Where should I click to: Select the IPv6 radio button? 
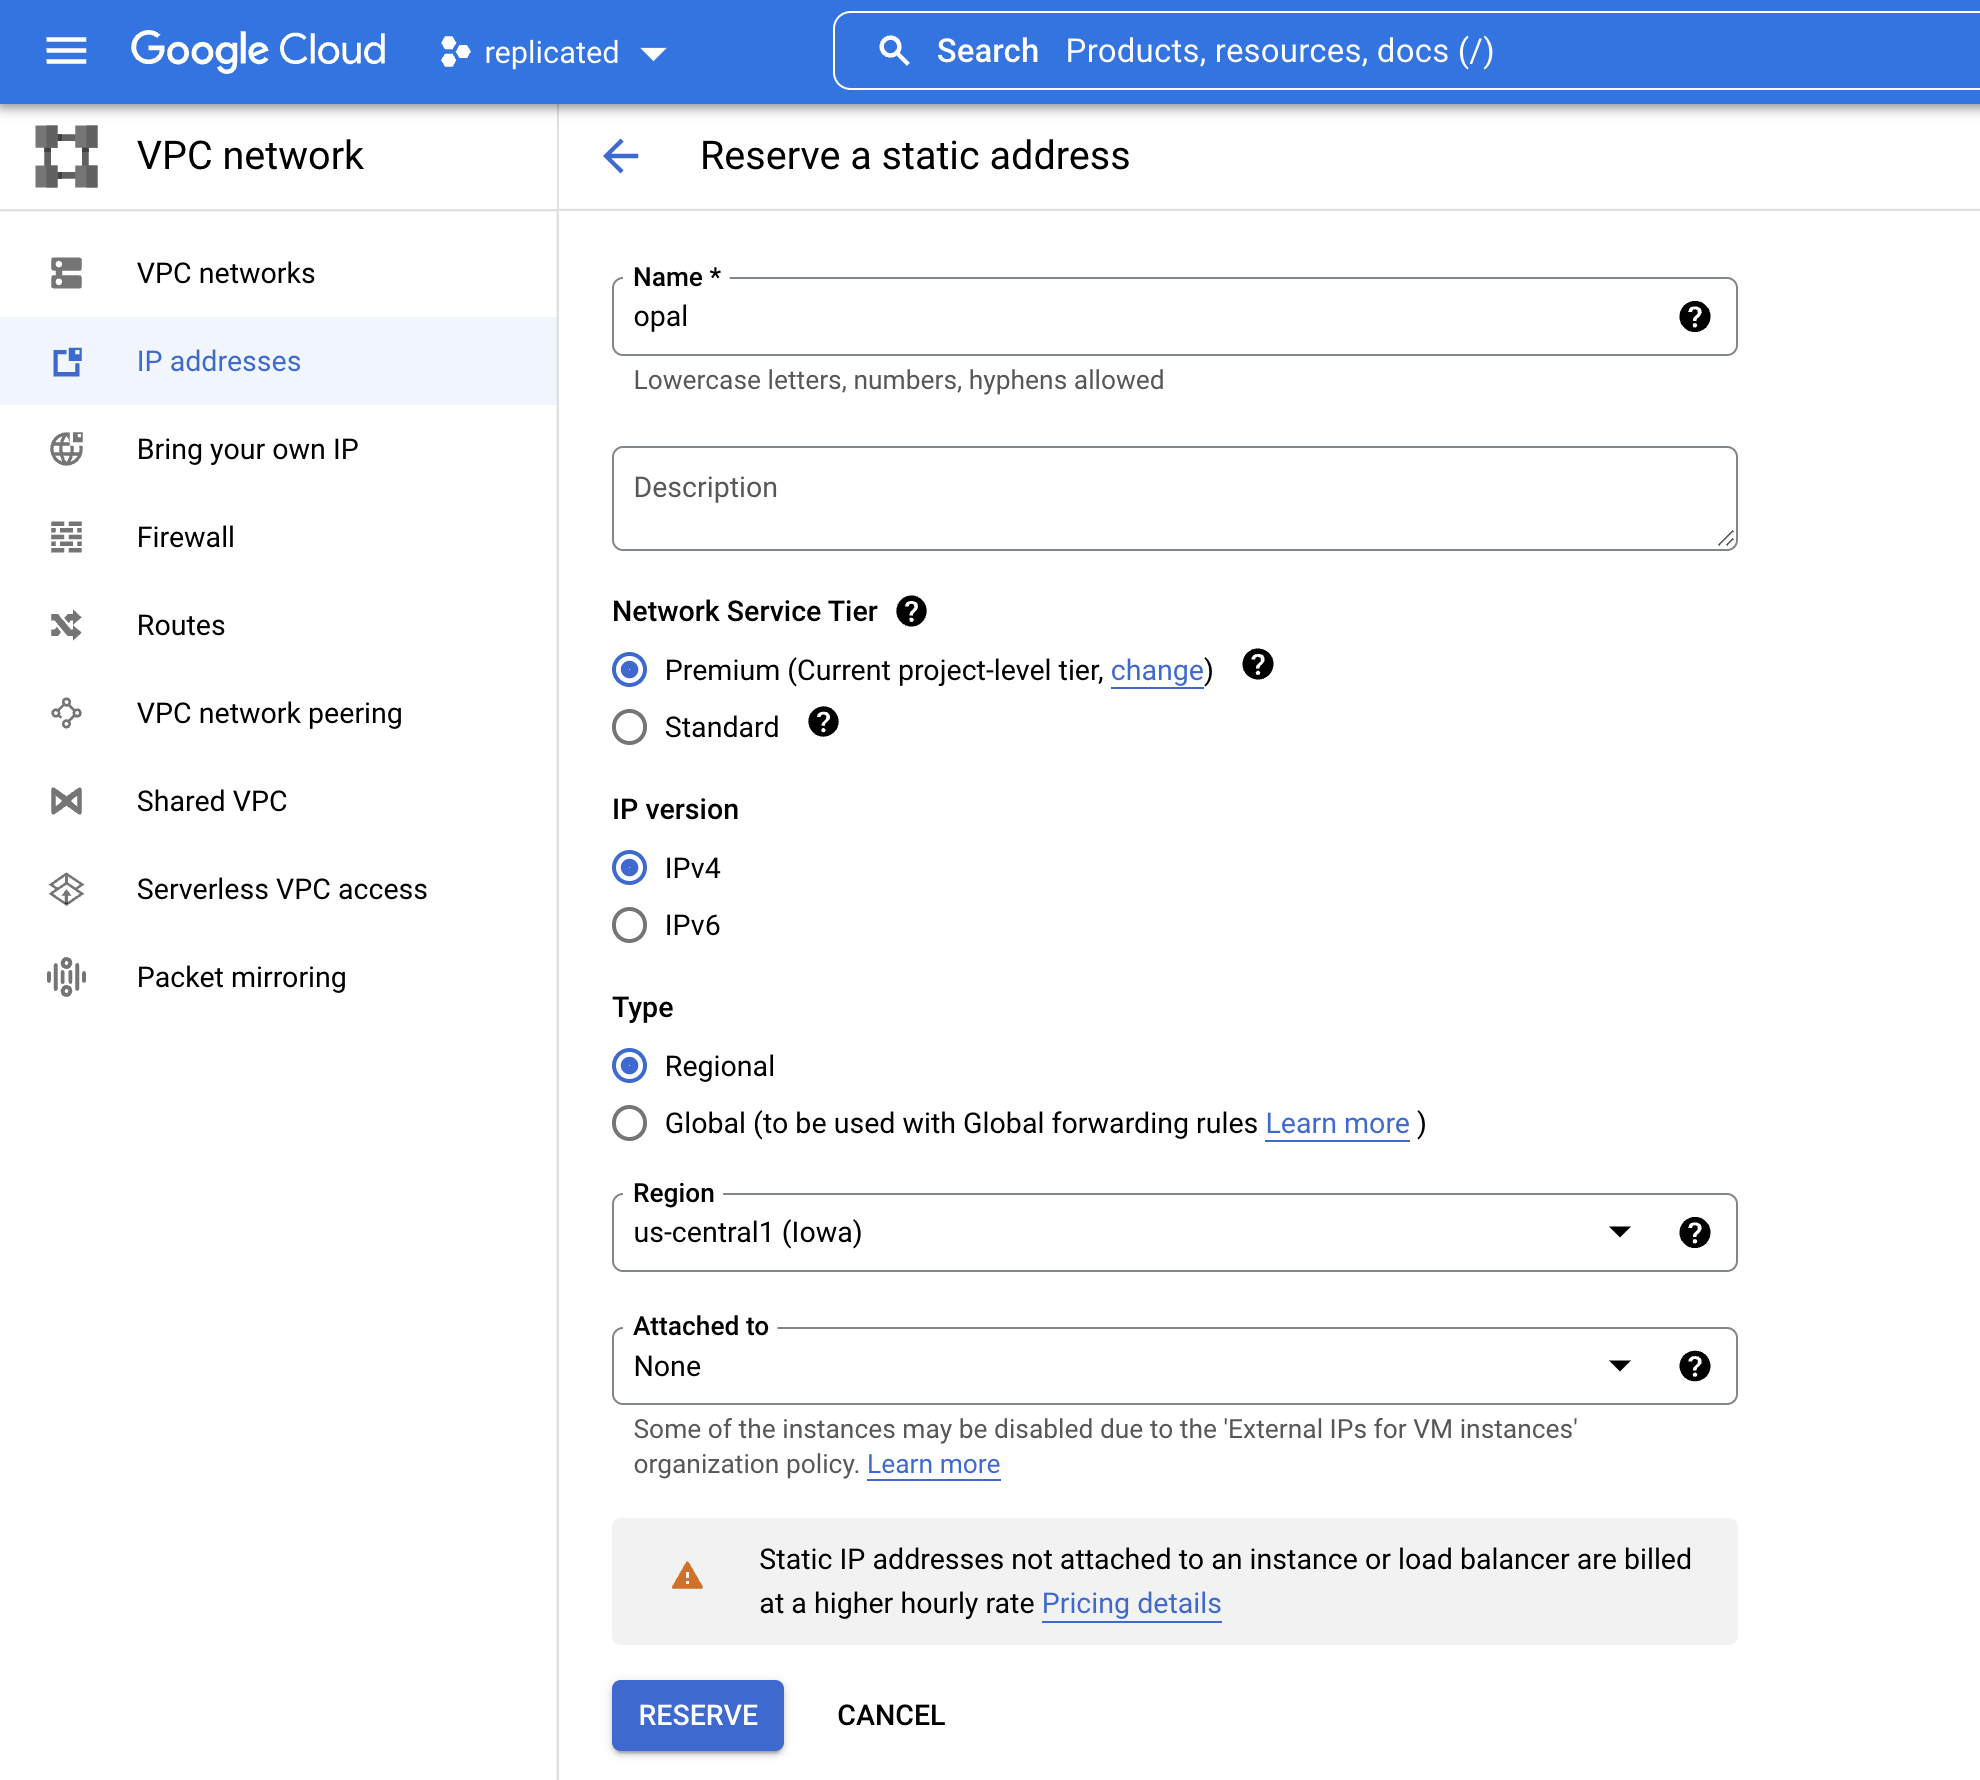[x=630, y=925]
